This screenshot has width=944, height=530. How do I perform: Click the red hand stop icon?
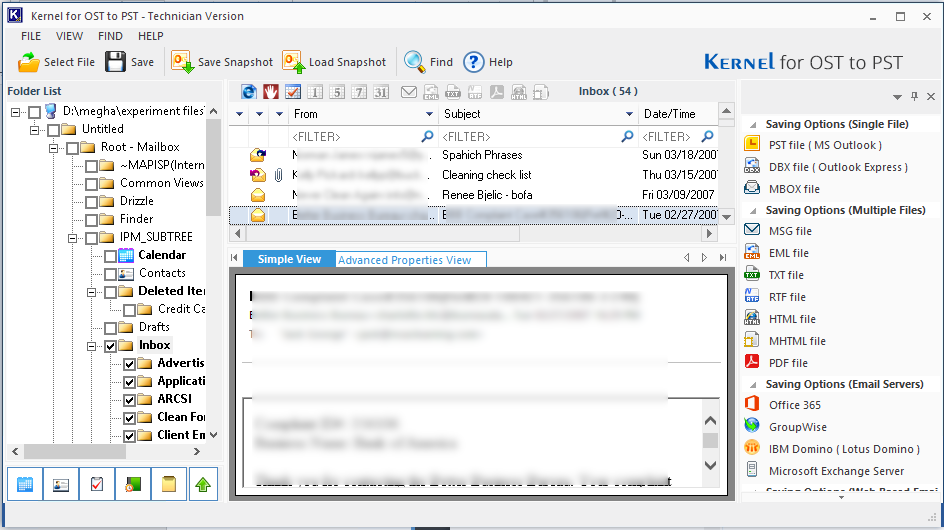pyautogui.click(x=270, y=92)
